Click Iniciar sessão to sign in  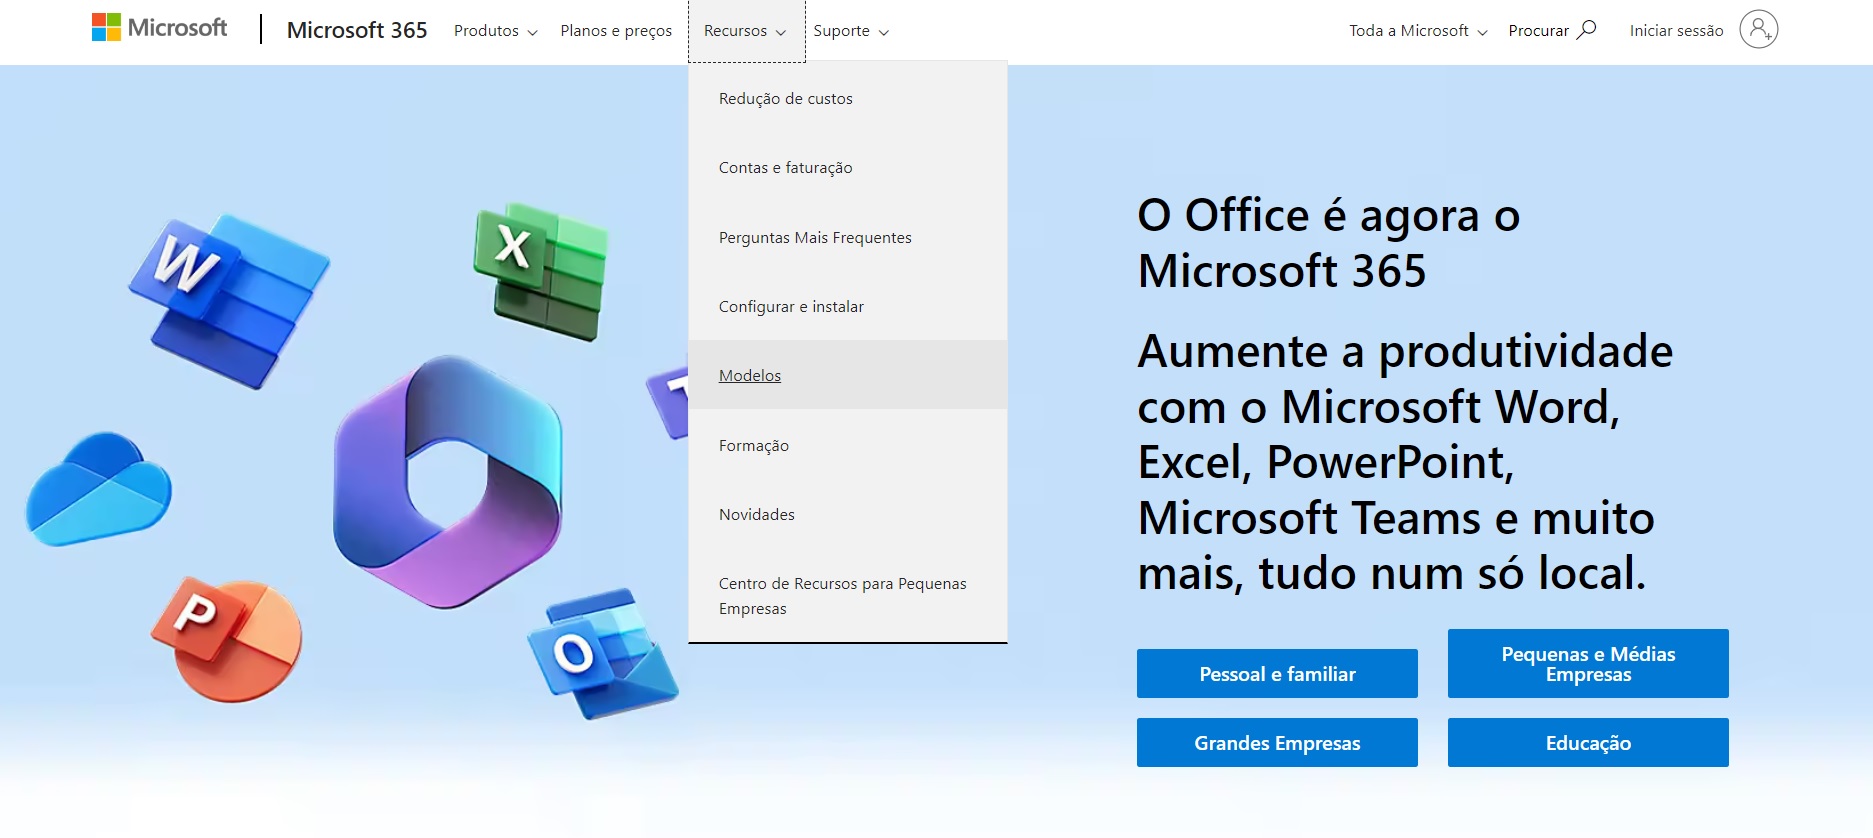[1676, 31]
